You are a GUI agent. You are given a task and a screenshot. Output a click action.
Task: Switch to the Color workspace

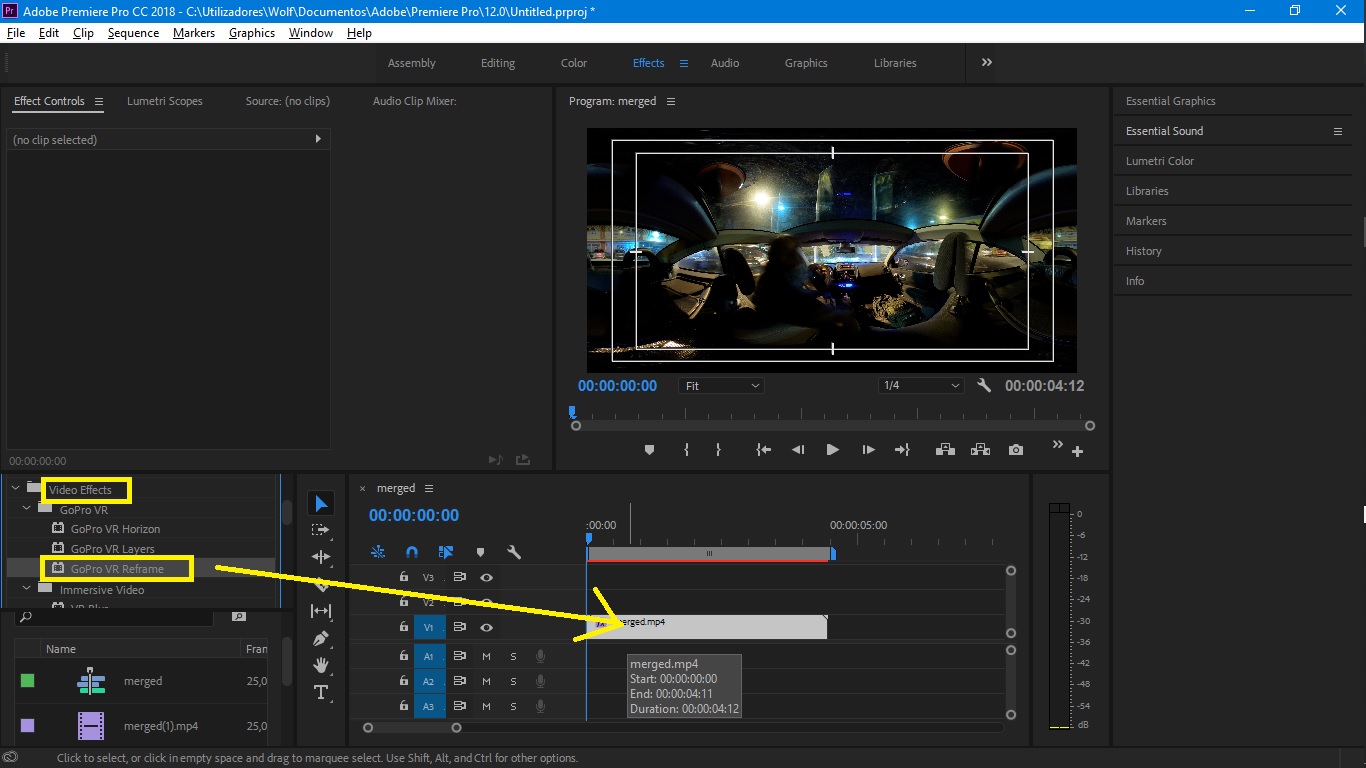pos(574,63)
